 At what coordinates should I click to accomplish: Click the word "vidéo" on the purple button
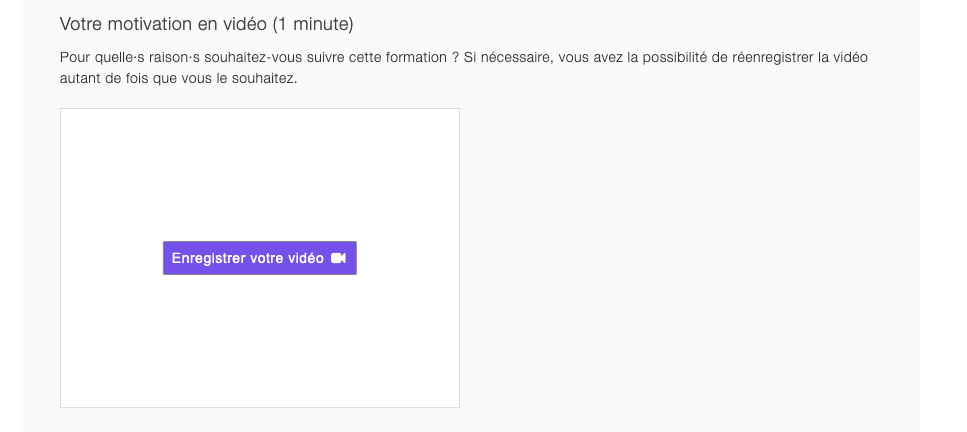tap(305, 258)
